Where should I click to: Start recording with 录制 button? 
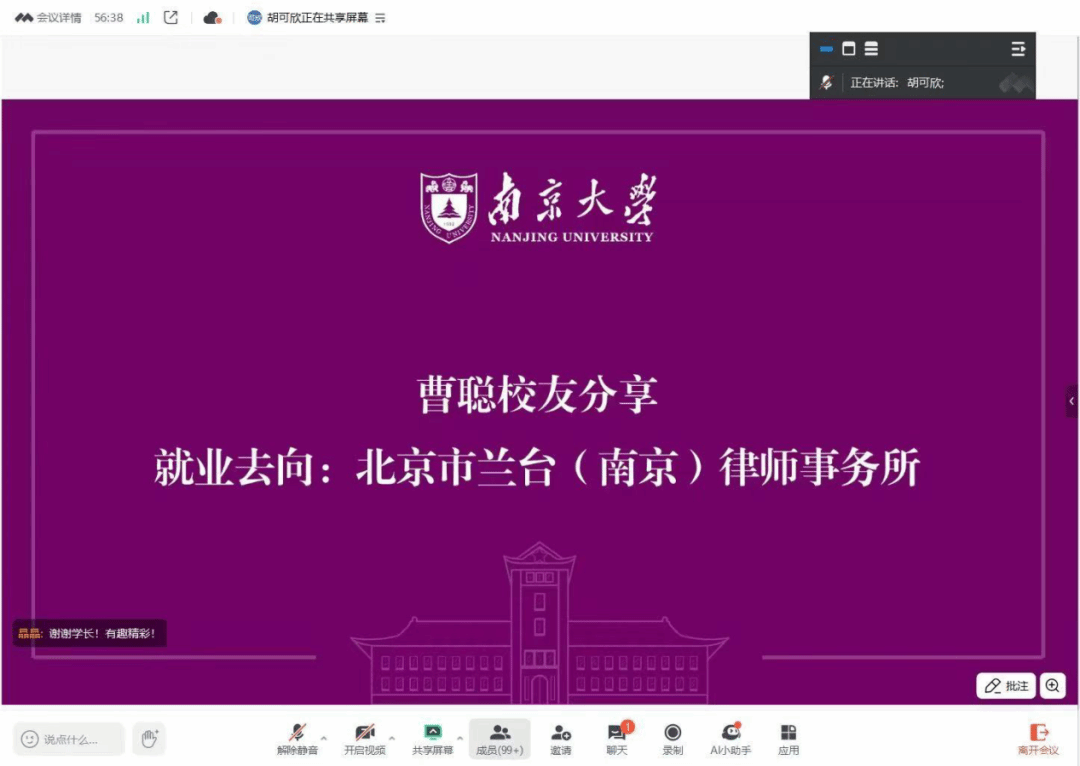coord(673,738)
